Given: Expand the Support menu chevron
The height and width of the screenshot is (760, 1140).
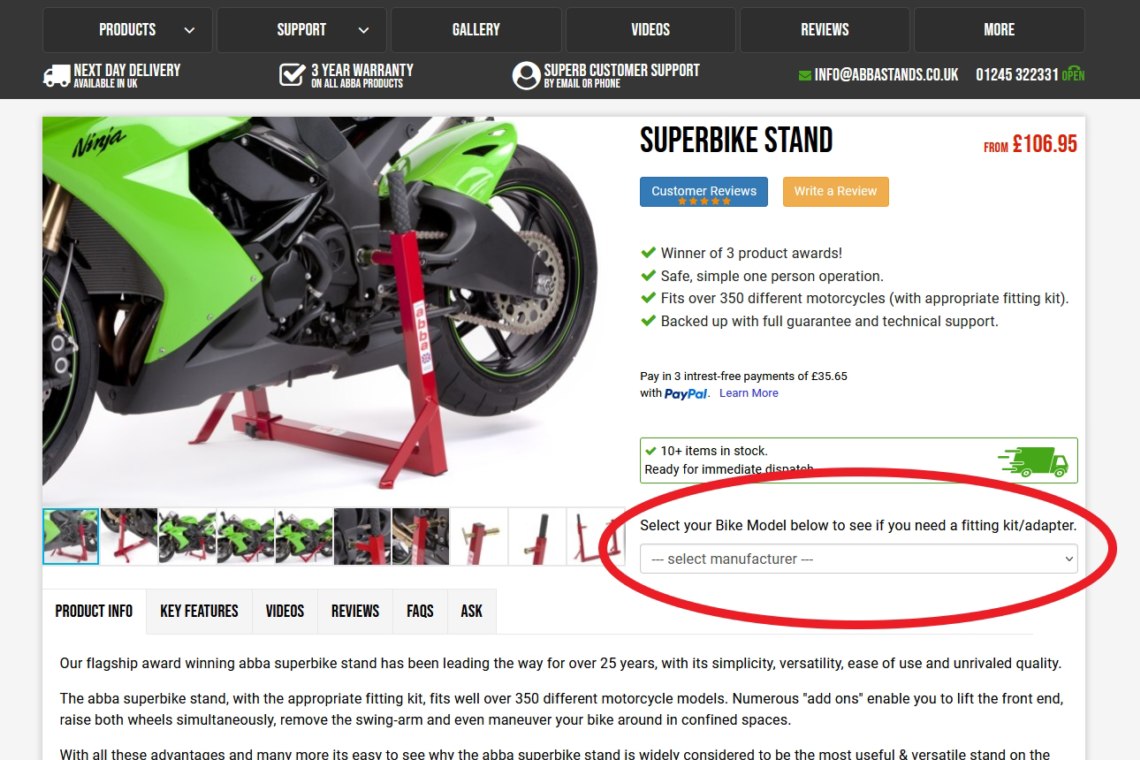Looking at the screenshot, I should point(364,31).
